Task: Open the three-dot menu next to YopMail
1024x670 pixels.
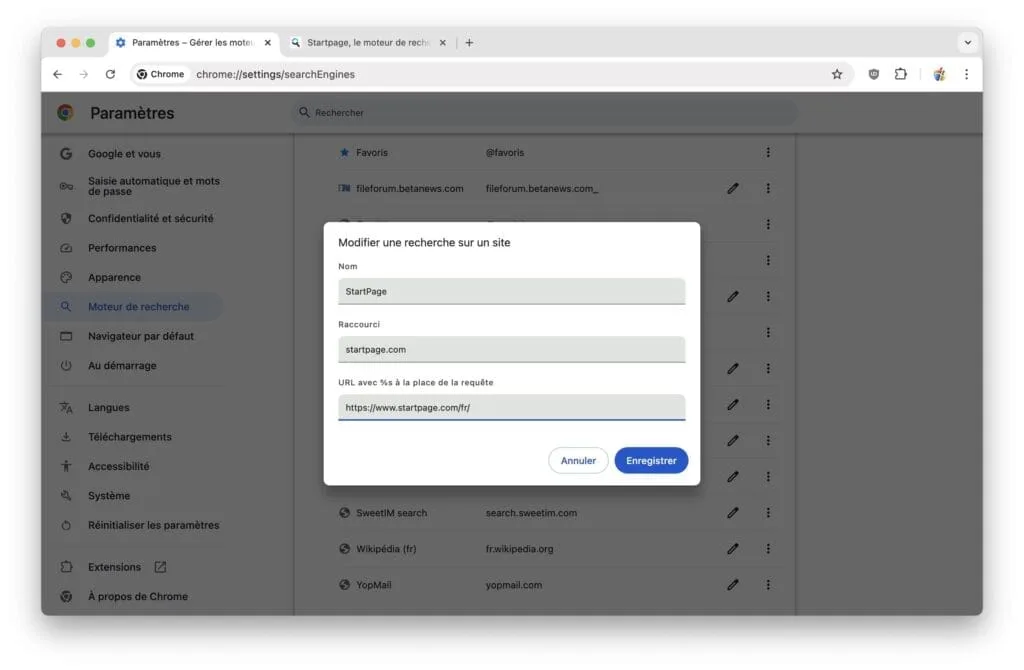Action: [768, 584]
